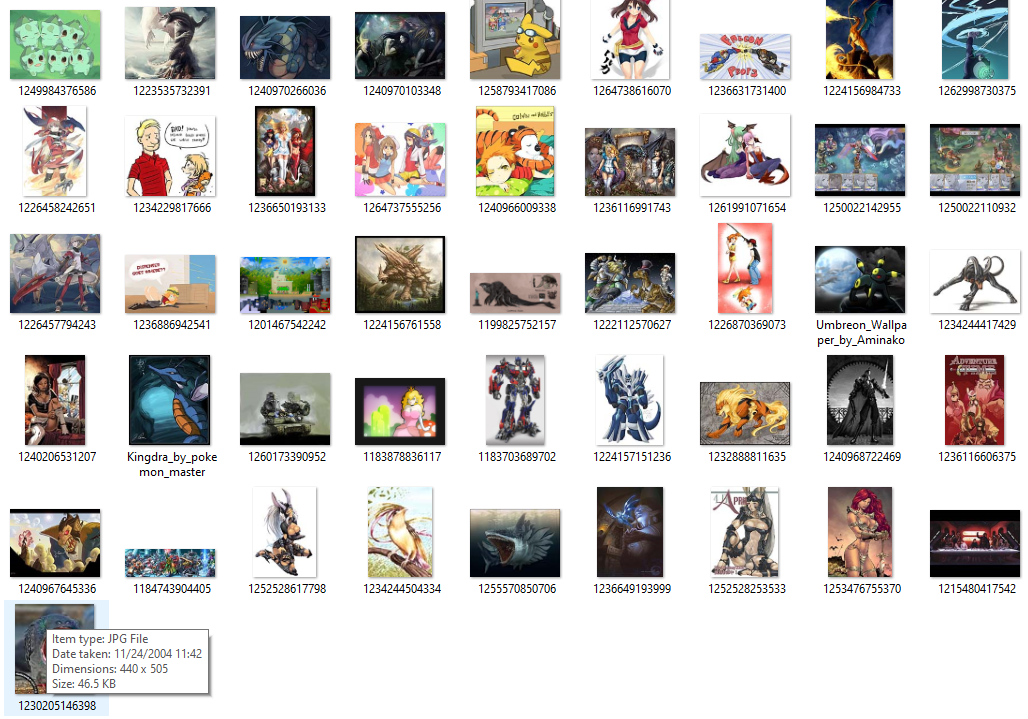The width and height of the screenshot is (1028, 719).
Task: Select the thumbnail of image 1240970266036
Action: click(285, 48)
